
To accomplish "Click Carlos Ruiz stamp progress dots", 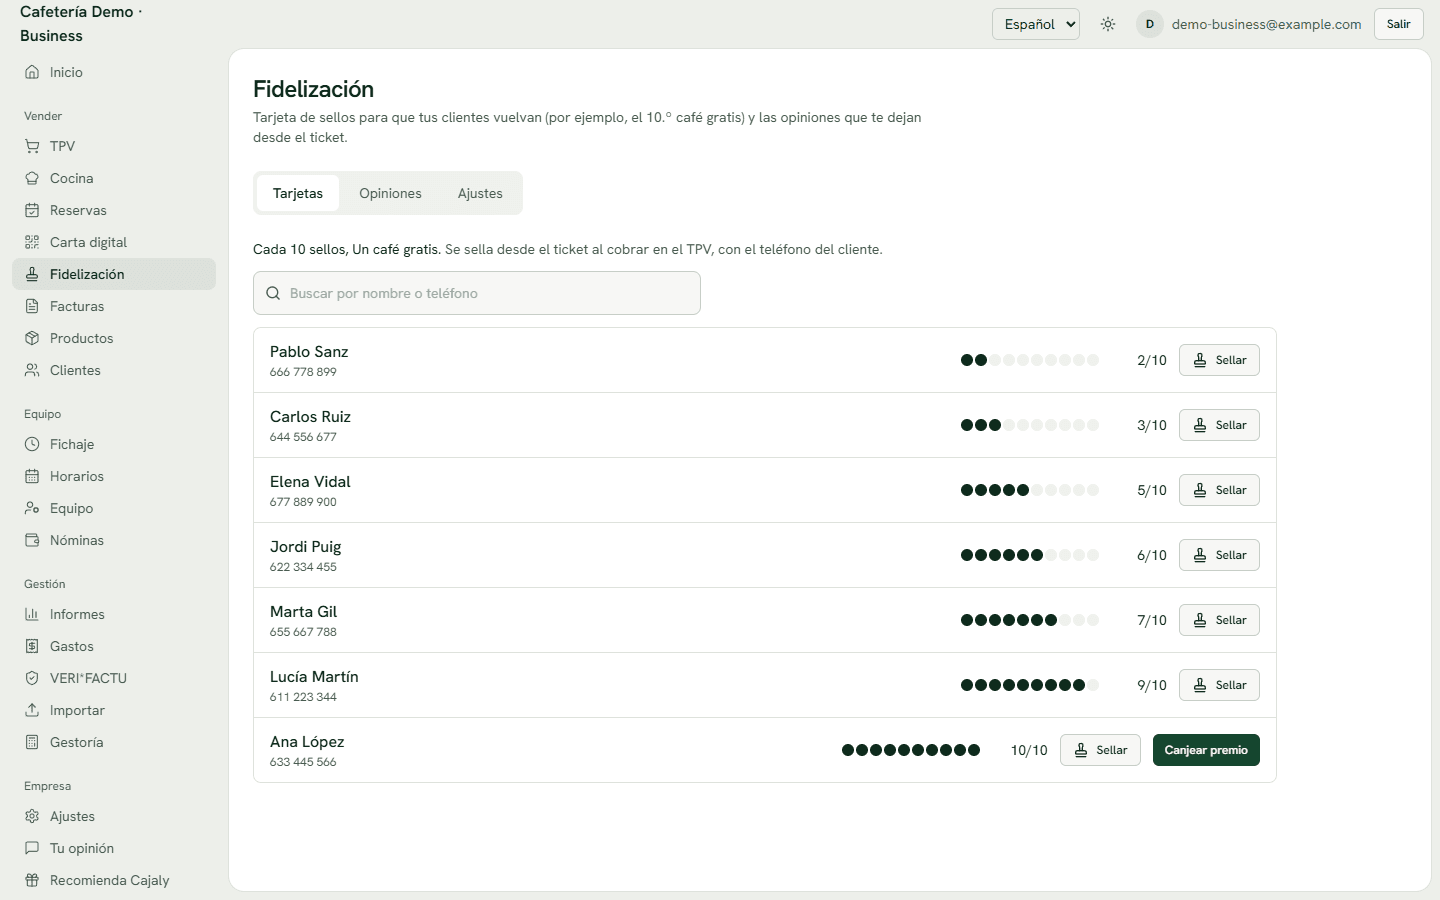I will pyautogui.click(x=1030, y=425).
